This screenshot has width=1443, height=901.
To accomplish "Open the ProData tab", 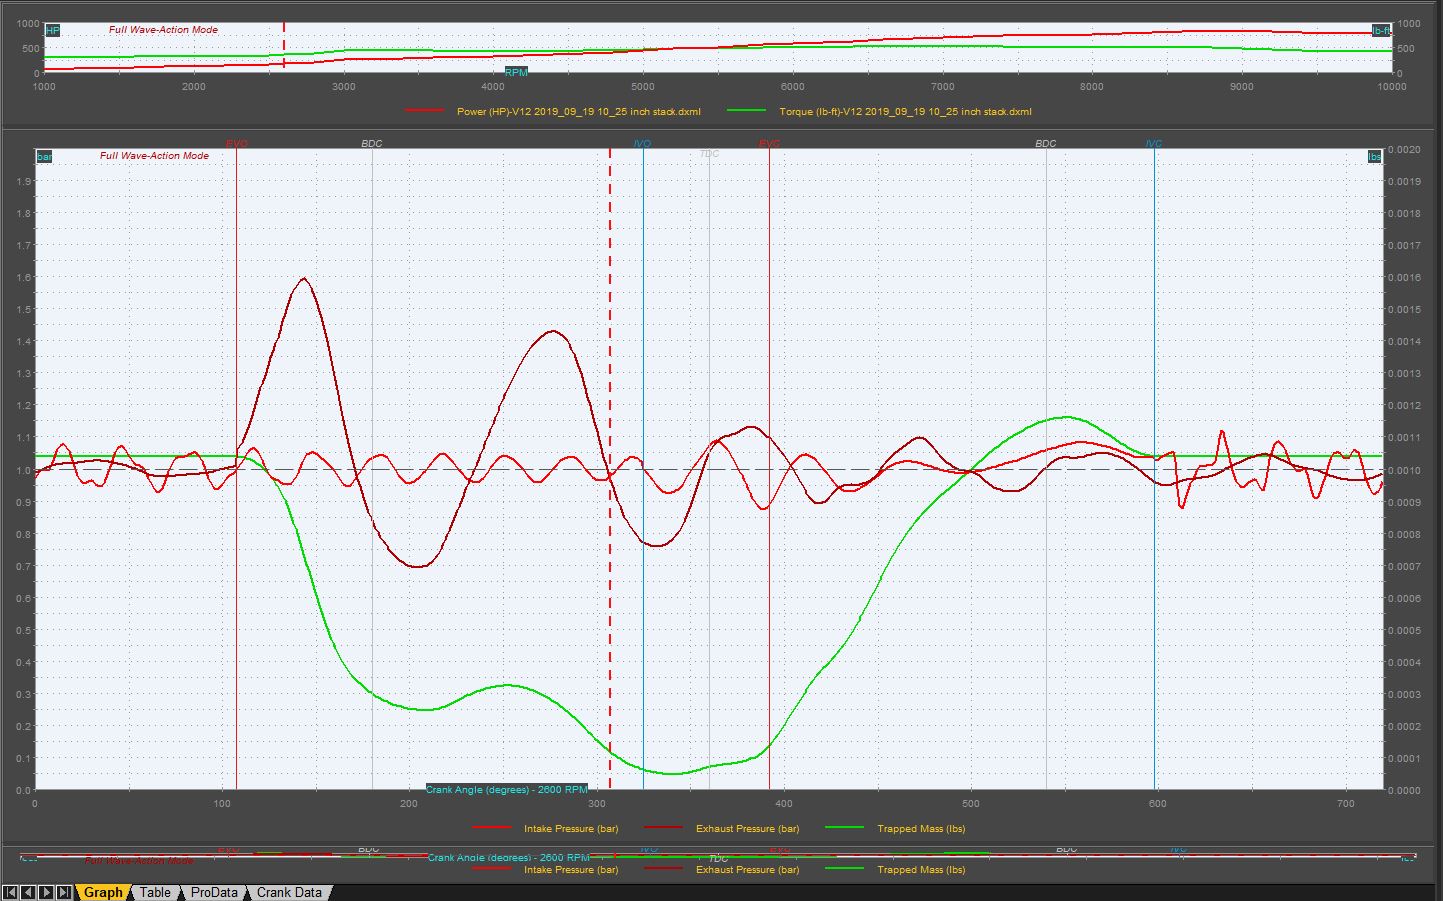I will tap(214, 892).
